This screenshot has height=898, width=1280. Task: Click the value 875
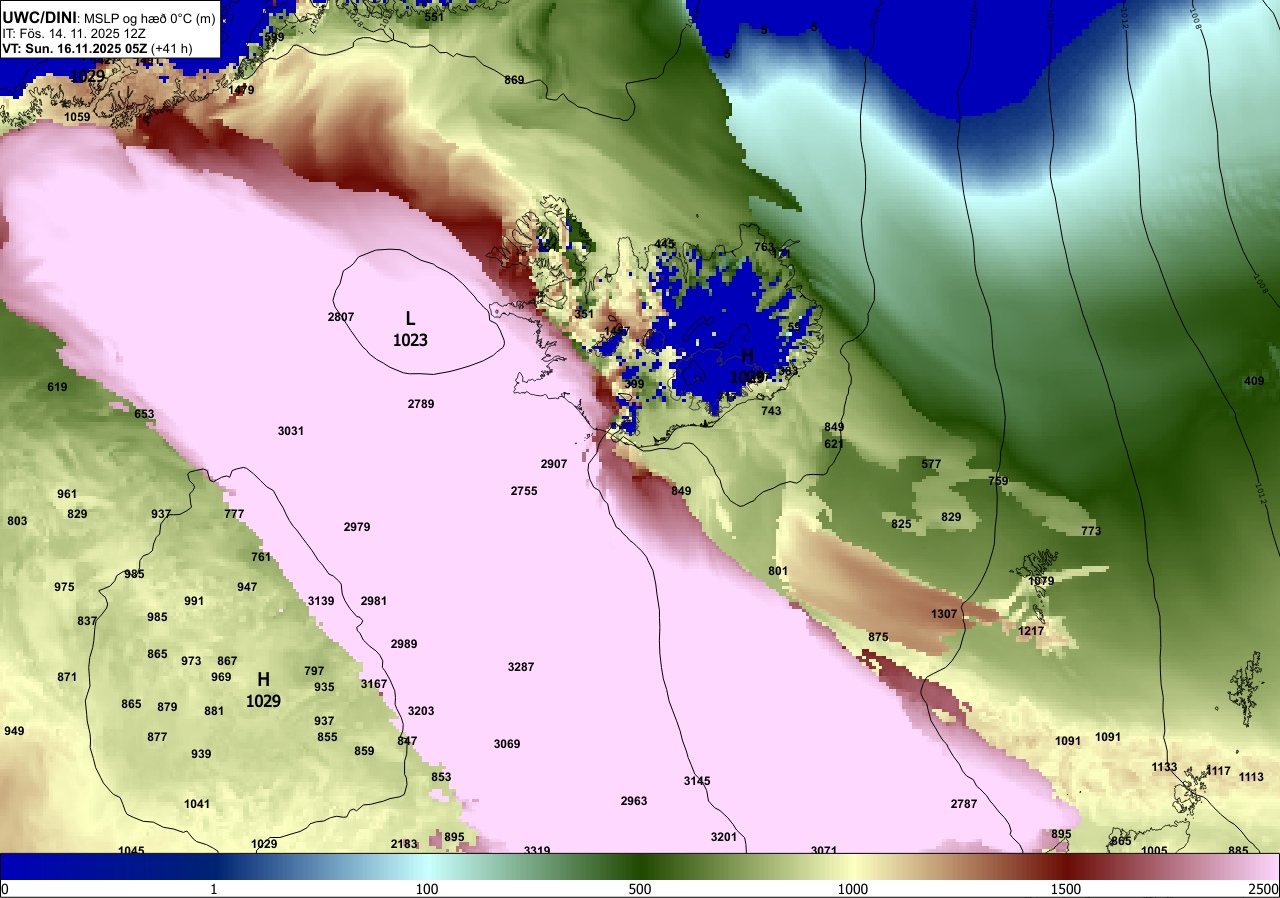coord(878,637)
